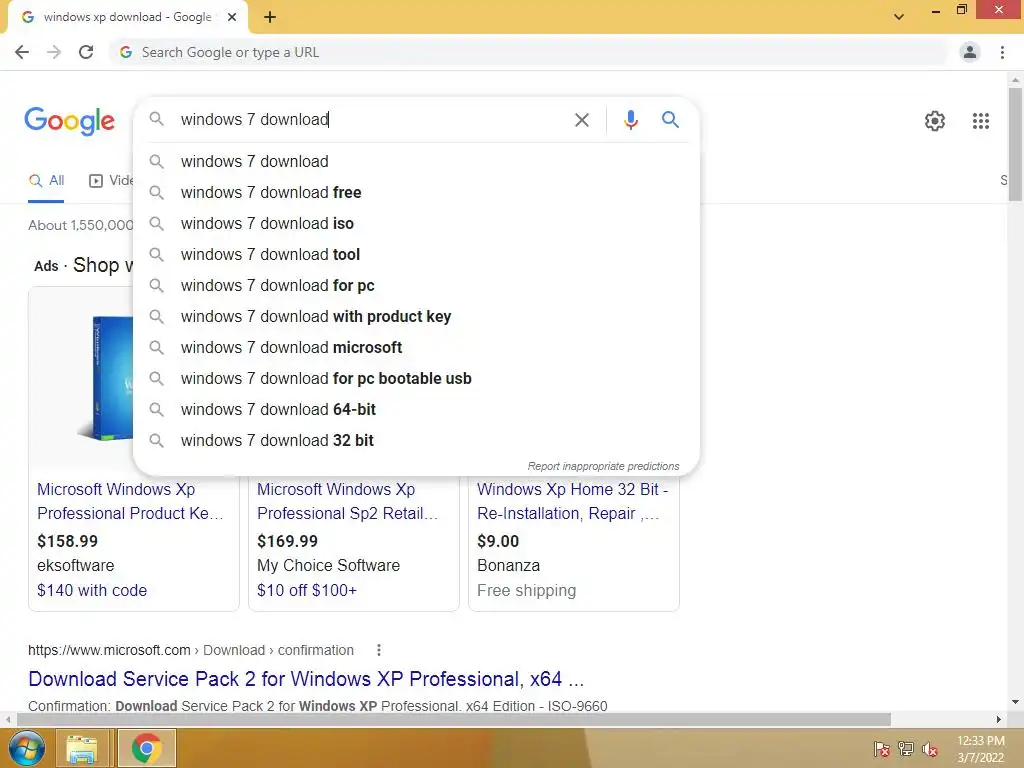Viewport: 1024px width, 768px height.
Task: Go back to the previous page
Action: (x=22, y=52)
